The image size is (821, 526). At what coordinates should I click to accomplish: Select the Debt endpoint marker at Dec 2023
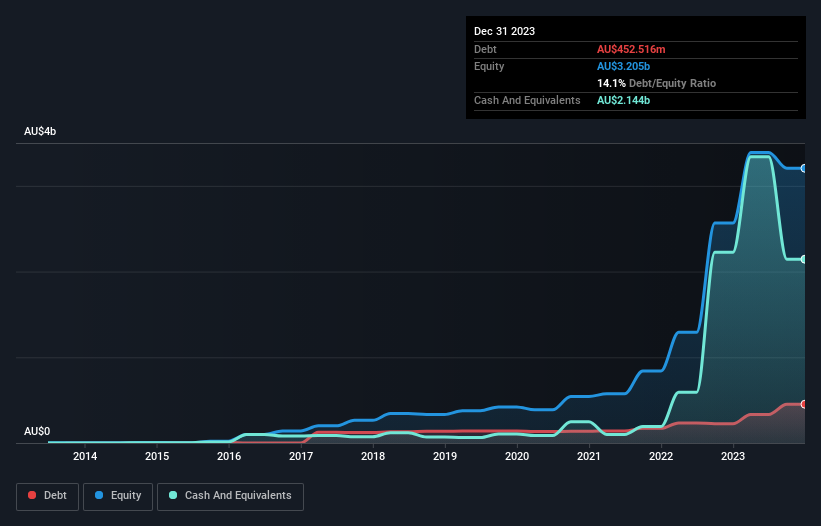tap(804, 404)
